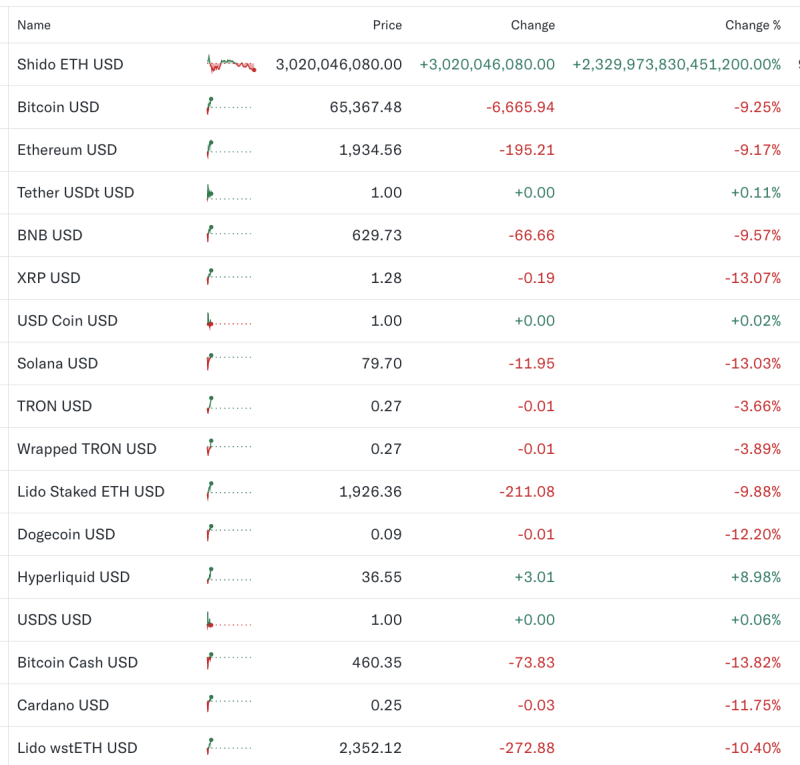The height and width of the screenshot is (765, 800).
Task: Sort the table by the Price column
Action: click(x=387, y=25)
